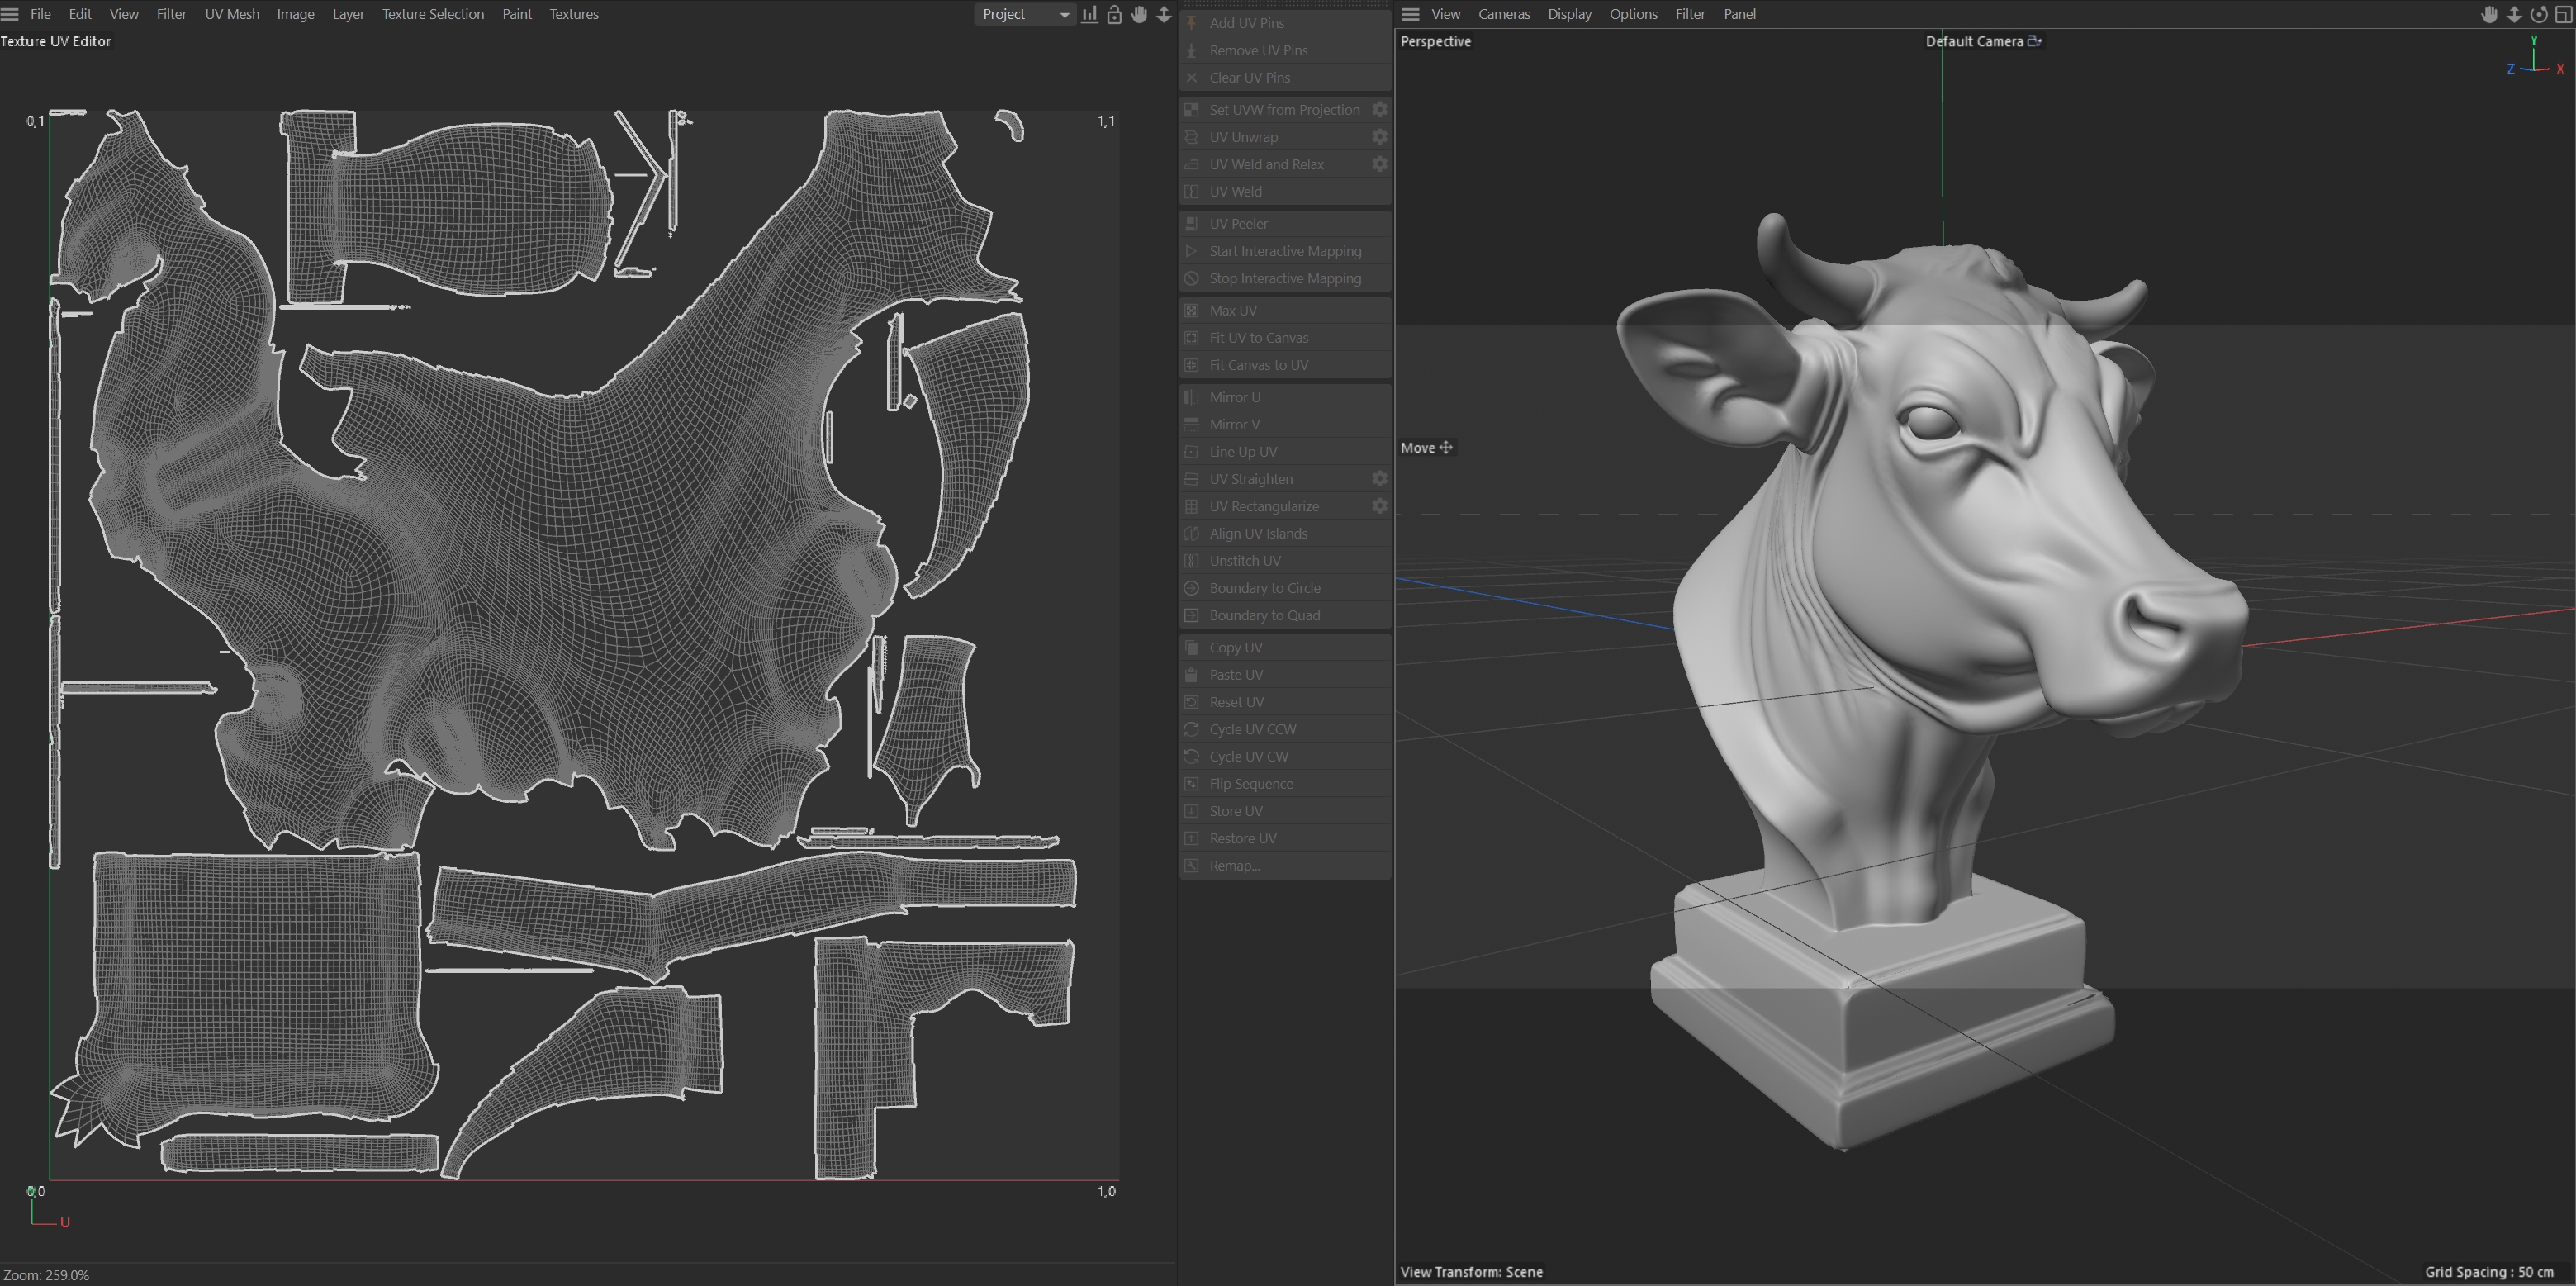Click the viewport pan hand icon
Viewport: 2576px width, 1286px height.
(2489, 14)
